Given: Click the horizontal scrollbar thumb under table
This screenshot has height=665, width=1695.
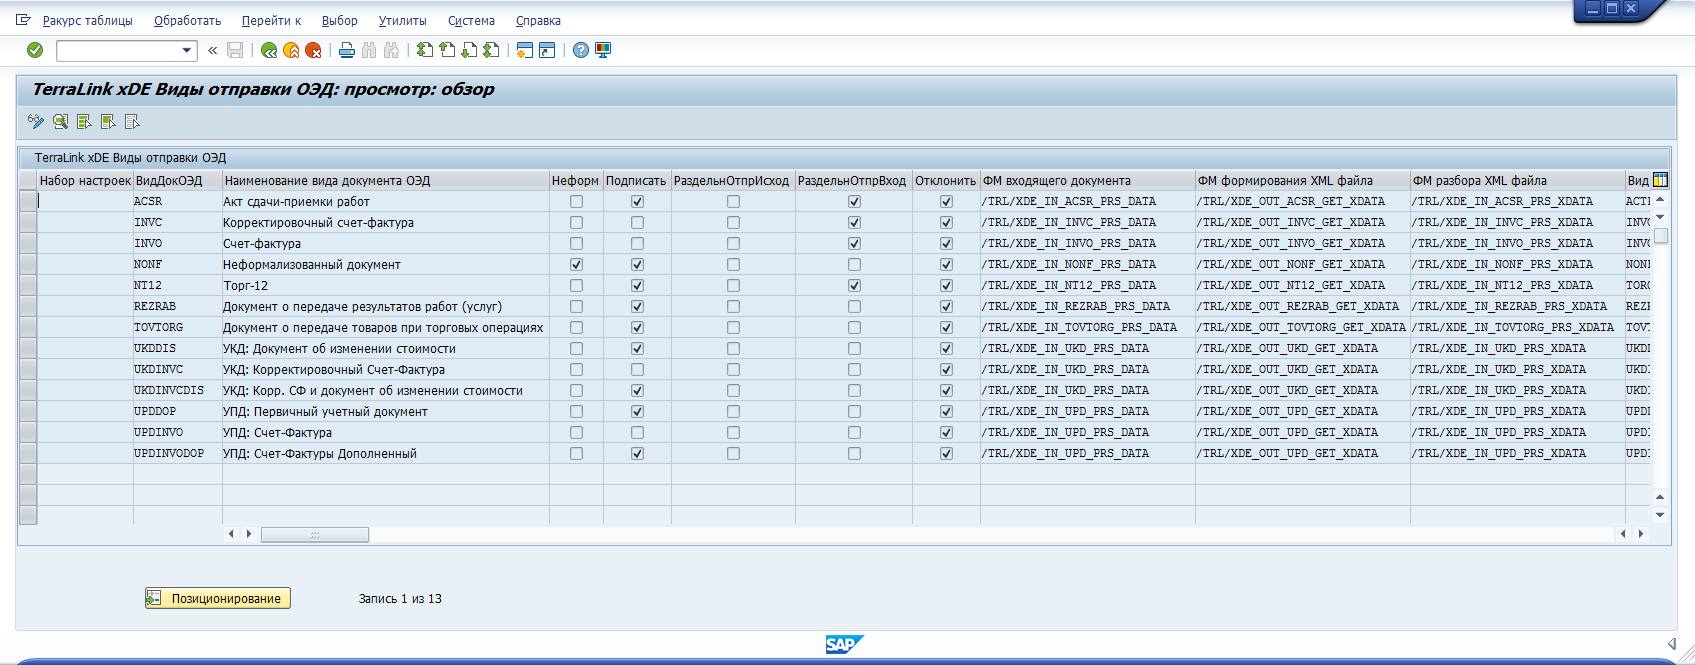Looking at the screenshot, I should click(x=315, y=535).
